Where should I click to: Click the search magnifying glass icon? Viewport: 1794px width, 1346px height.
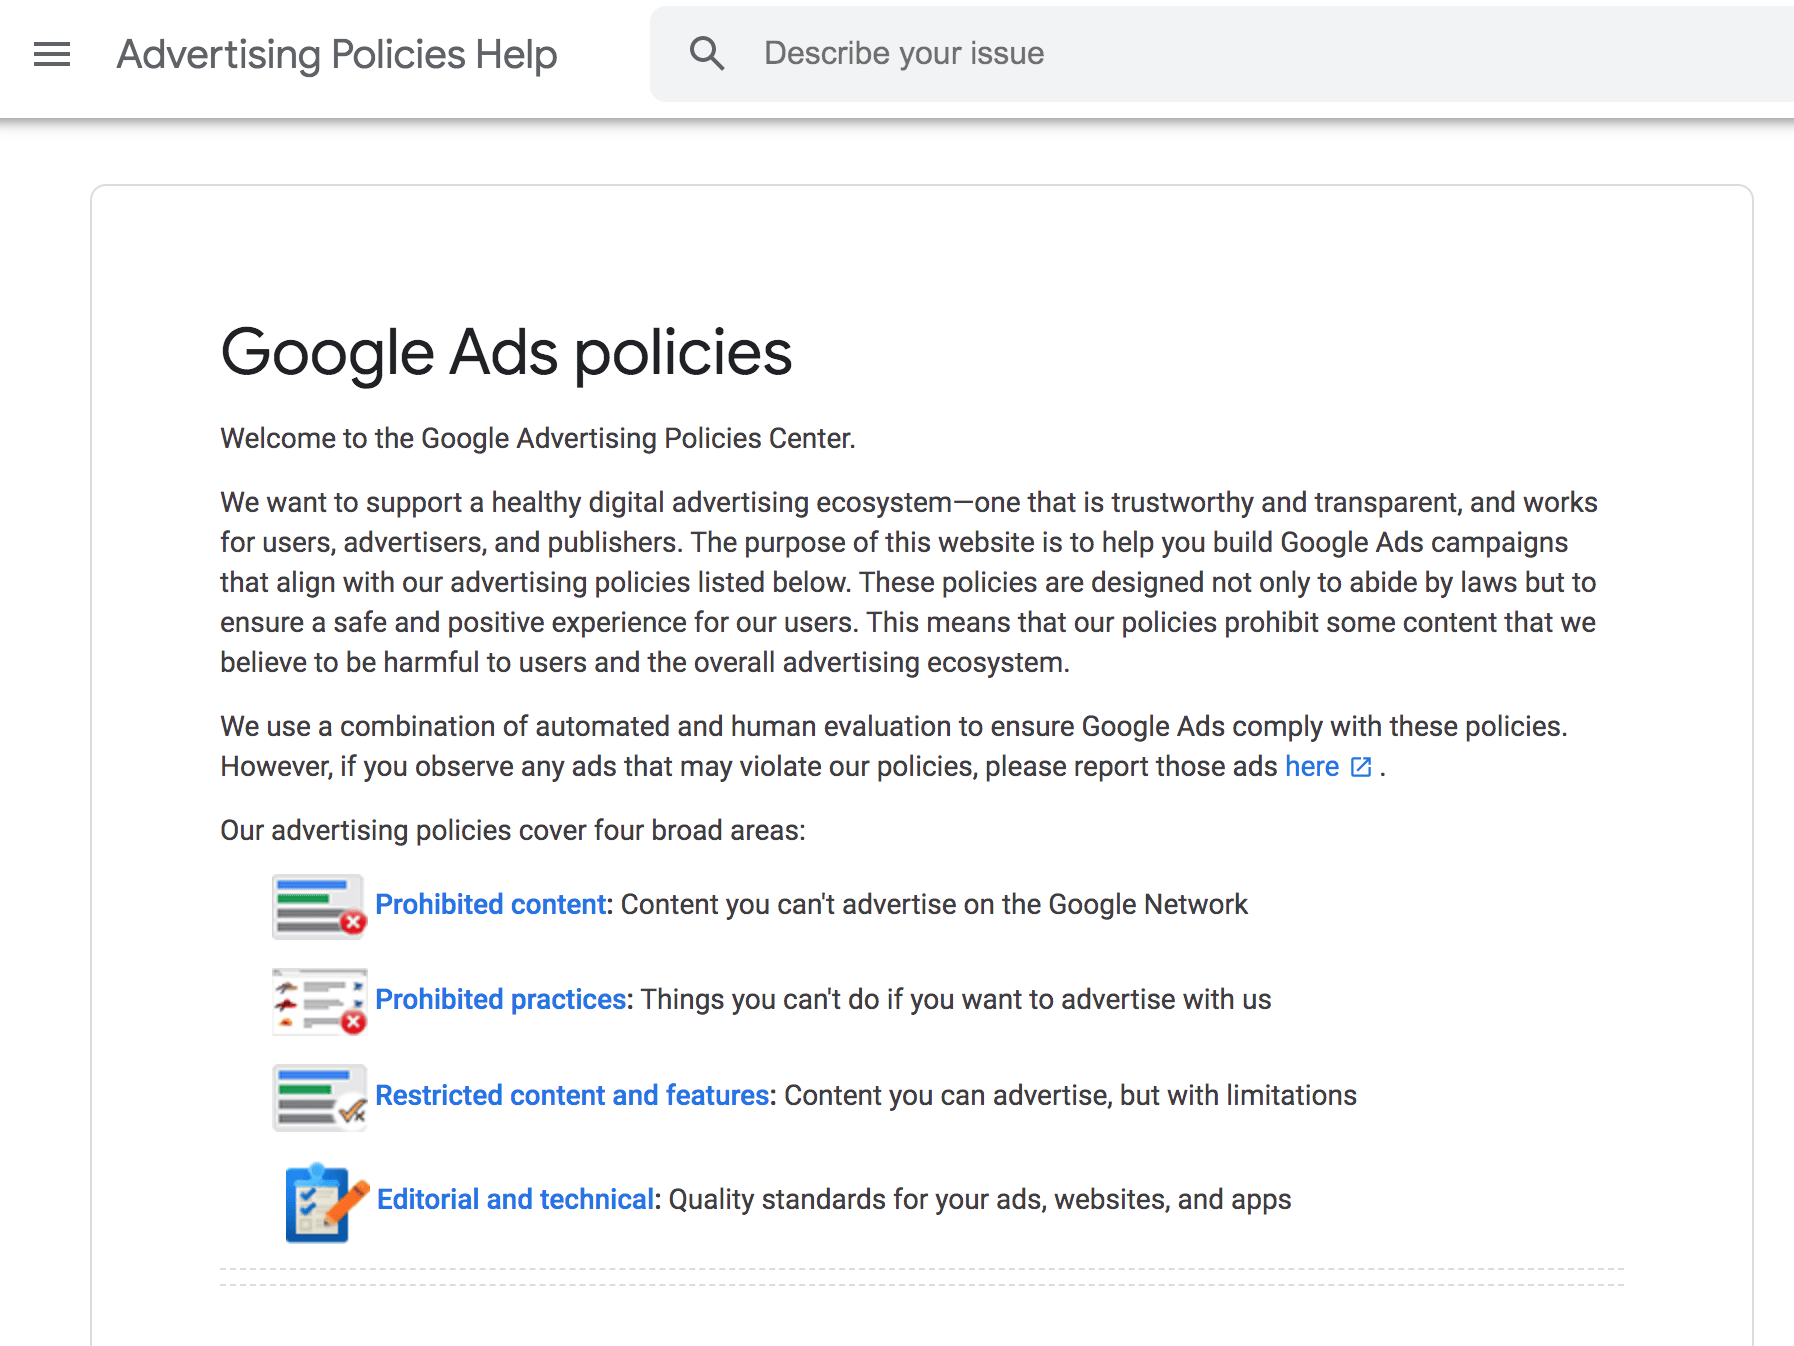[x=708, y=53]
